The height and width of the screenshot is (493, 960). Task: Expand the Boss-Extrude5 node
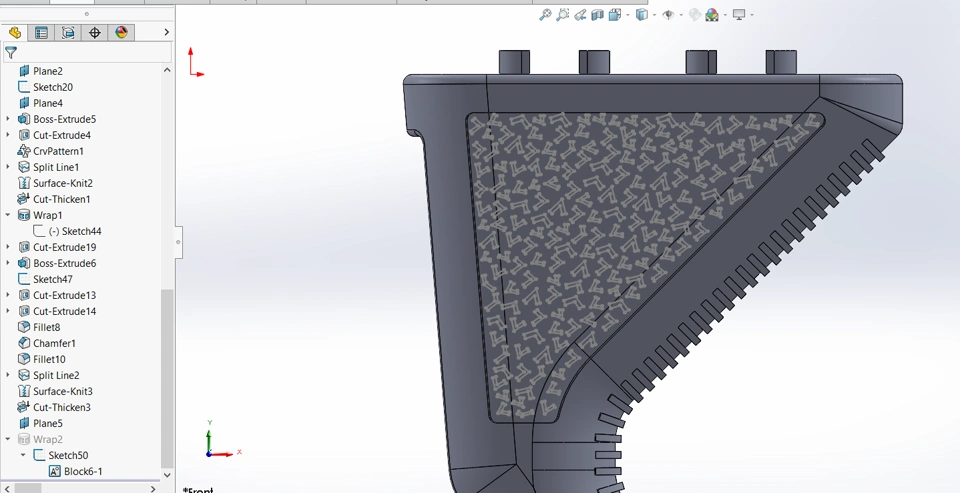(x=8, y=119)
